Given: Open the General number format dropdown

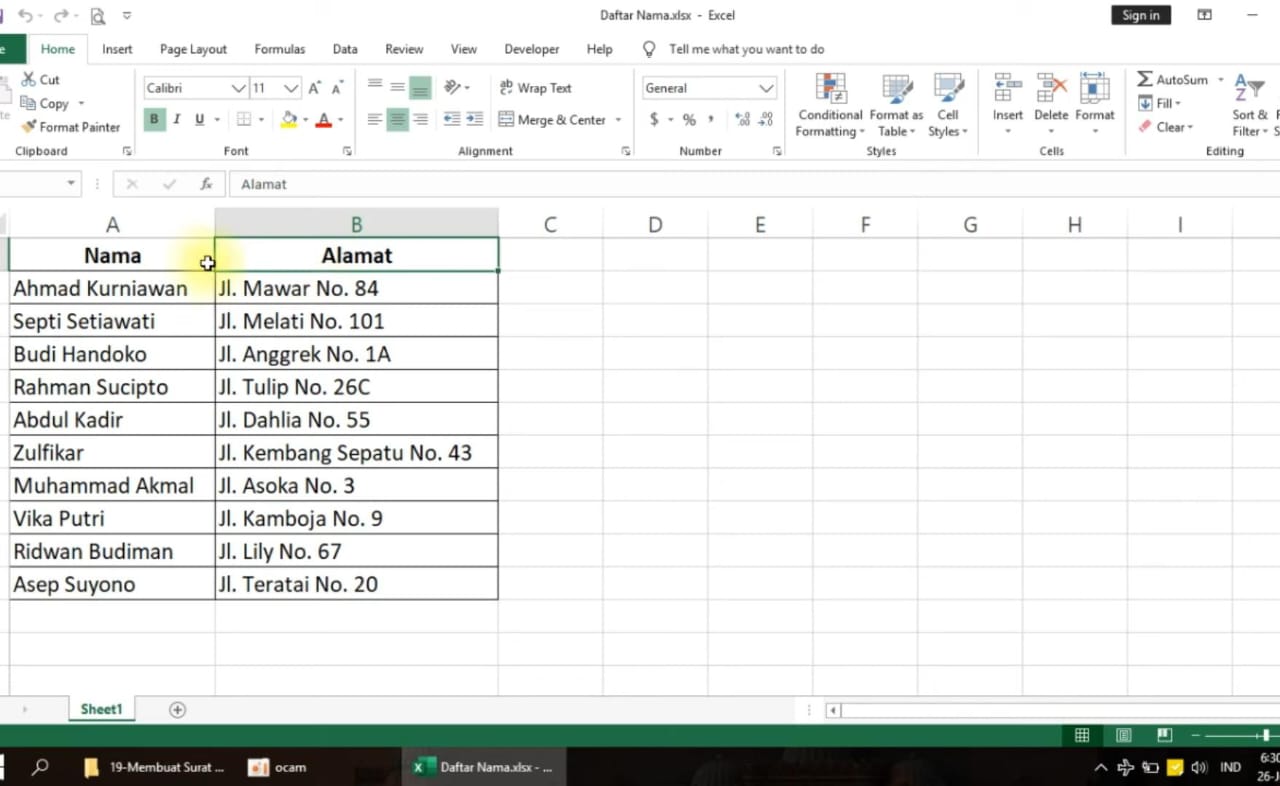Looking at the screenshot, I should click(766, 88).
